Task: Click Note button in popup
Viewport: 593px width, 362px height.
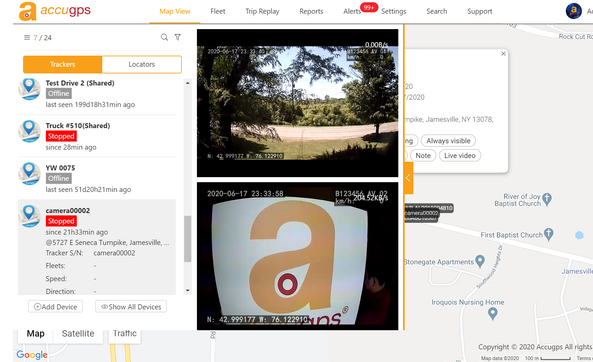Action: (423, 155)
